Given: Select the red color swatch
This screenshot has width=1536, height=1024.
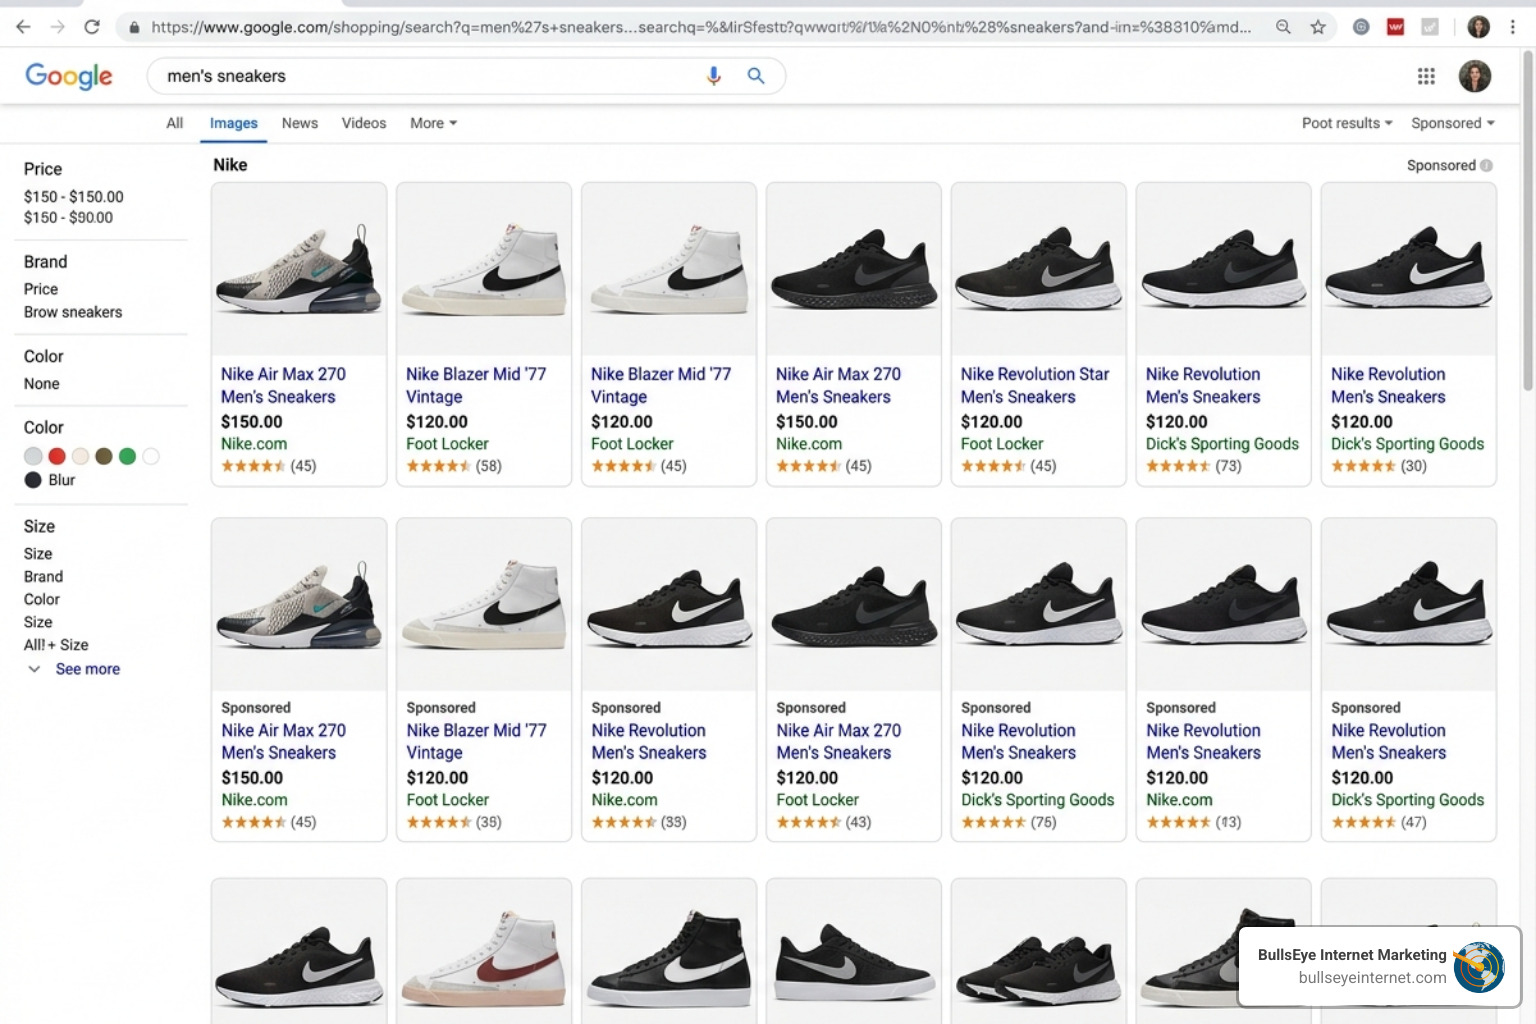Looking at the screenshot, I should click(57, 456).
